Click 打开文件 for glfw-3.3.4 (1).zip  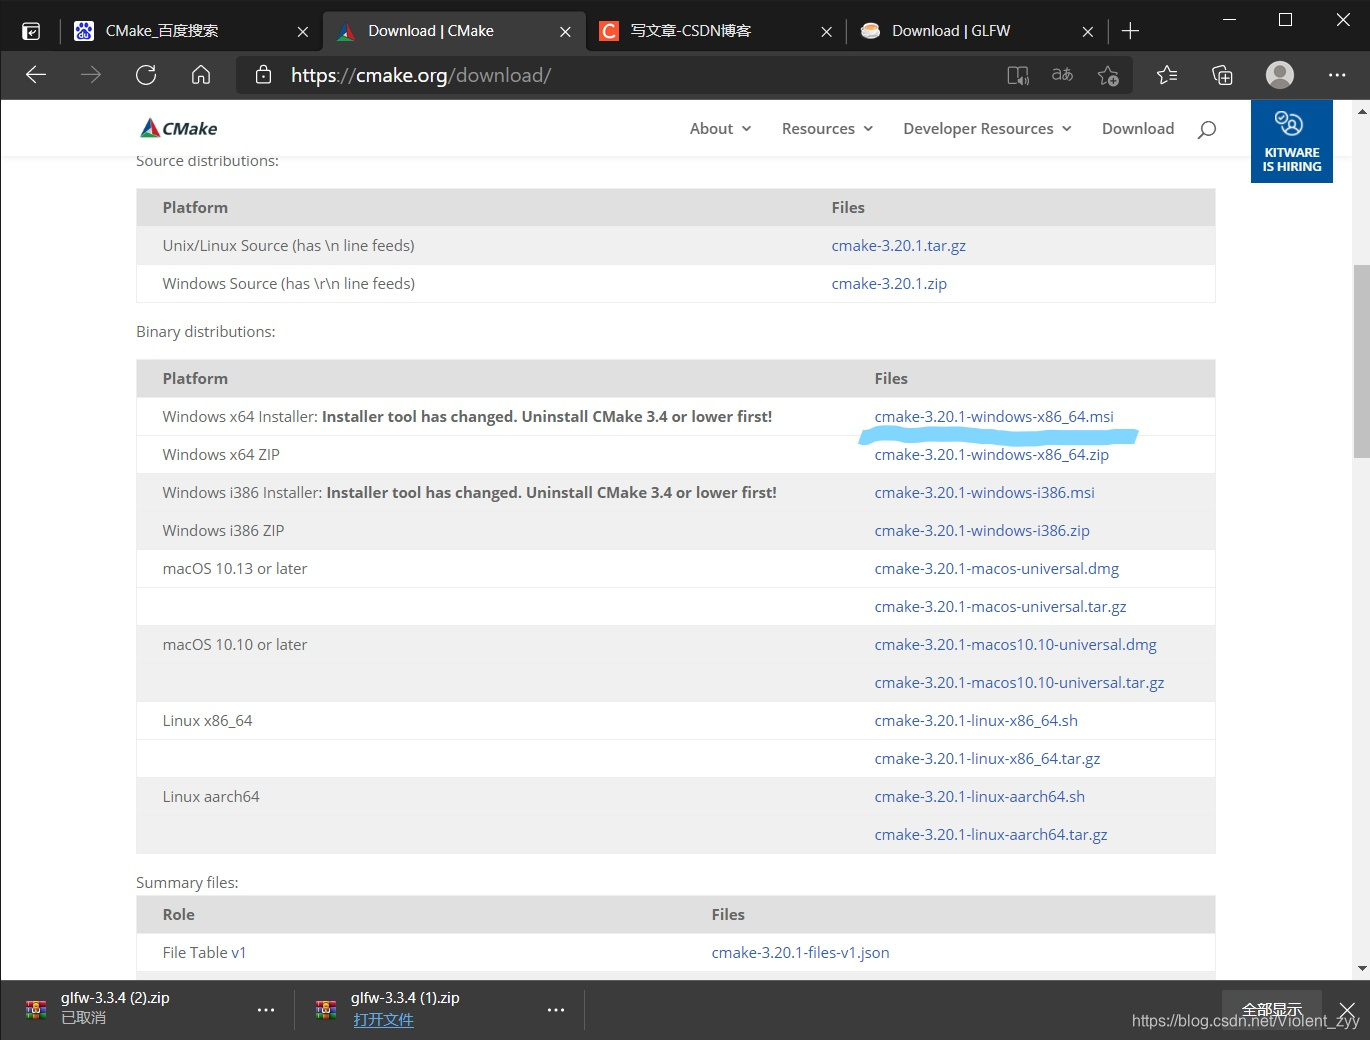pos(383,1020)
